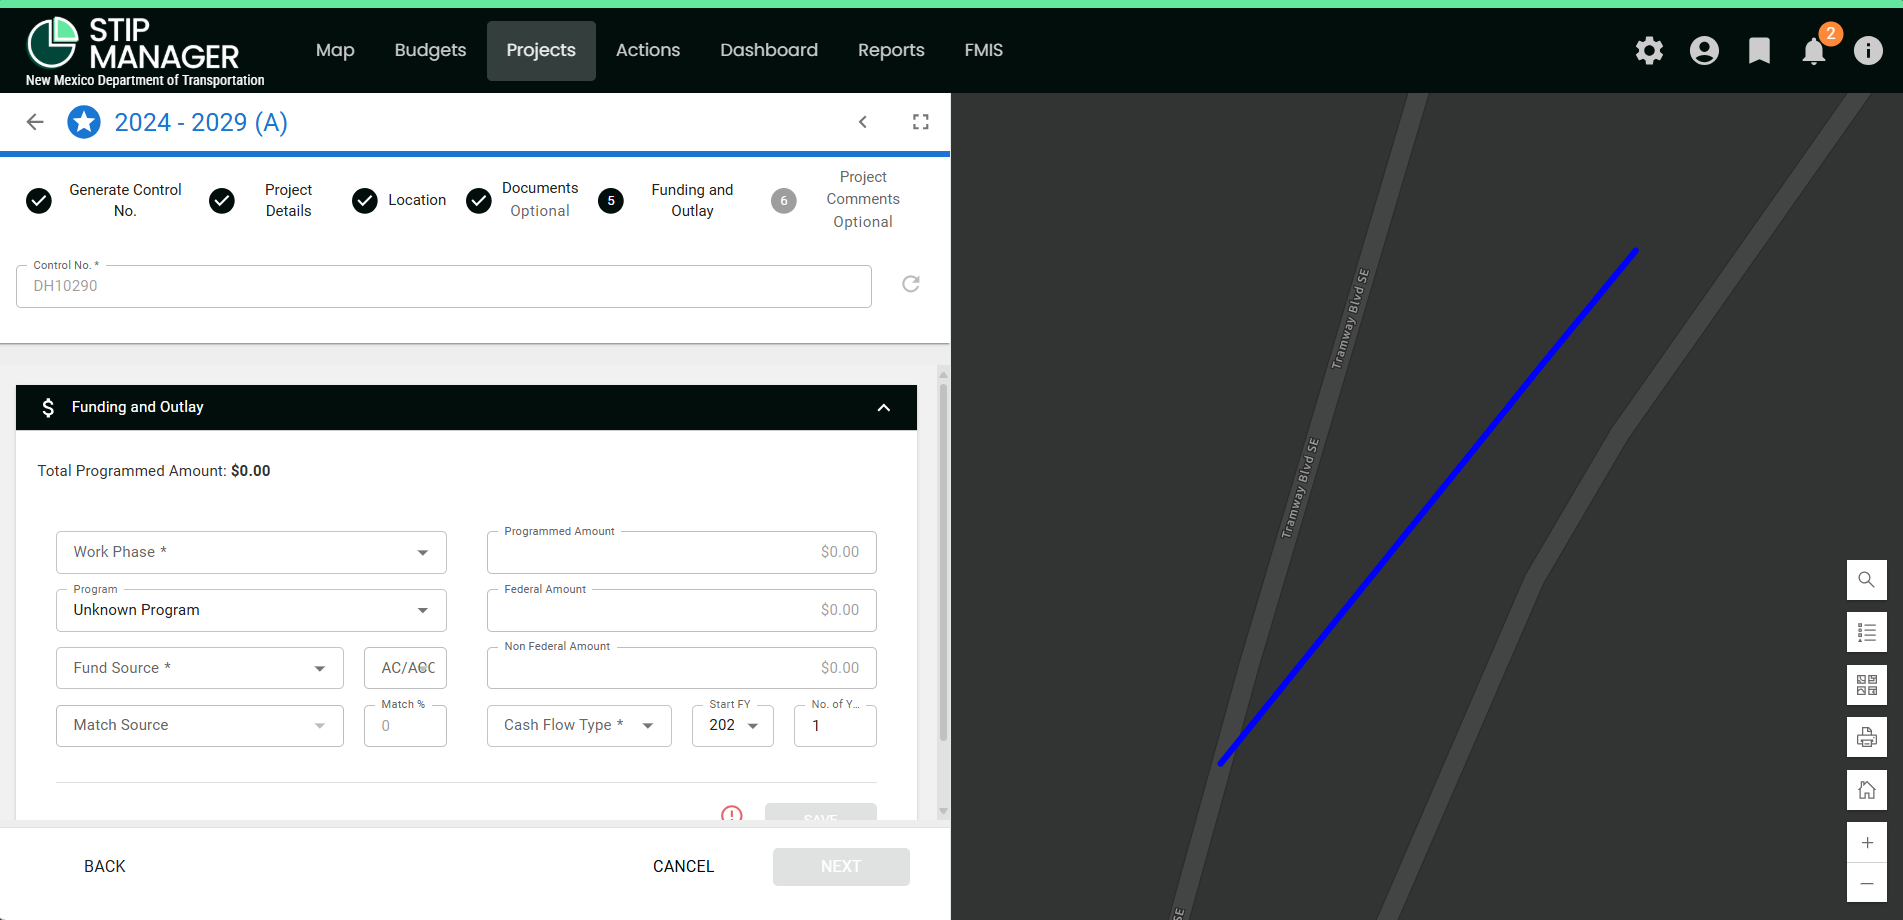This screenshot has width=1903, height=920.
Task: Open the bookmarks icon
Action: pyautogui.click(x=1759, y=50)
